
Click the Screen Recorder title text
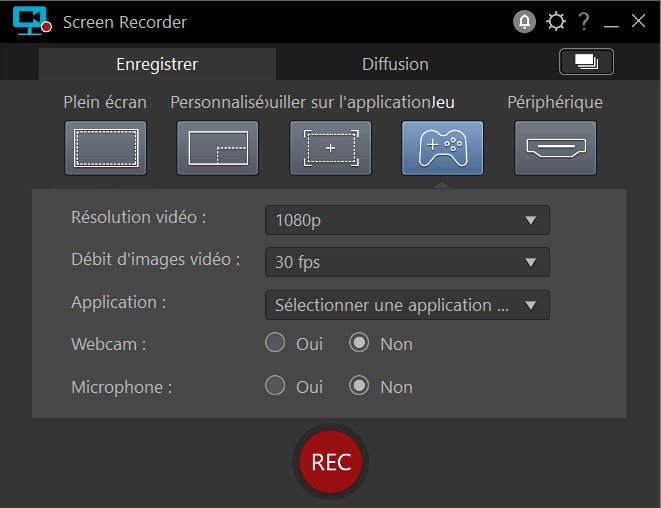coord(125,22)
